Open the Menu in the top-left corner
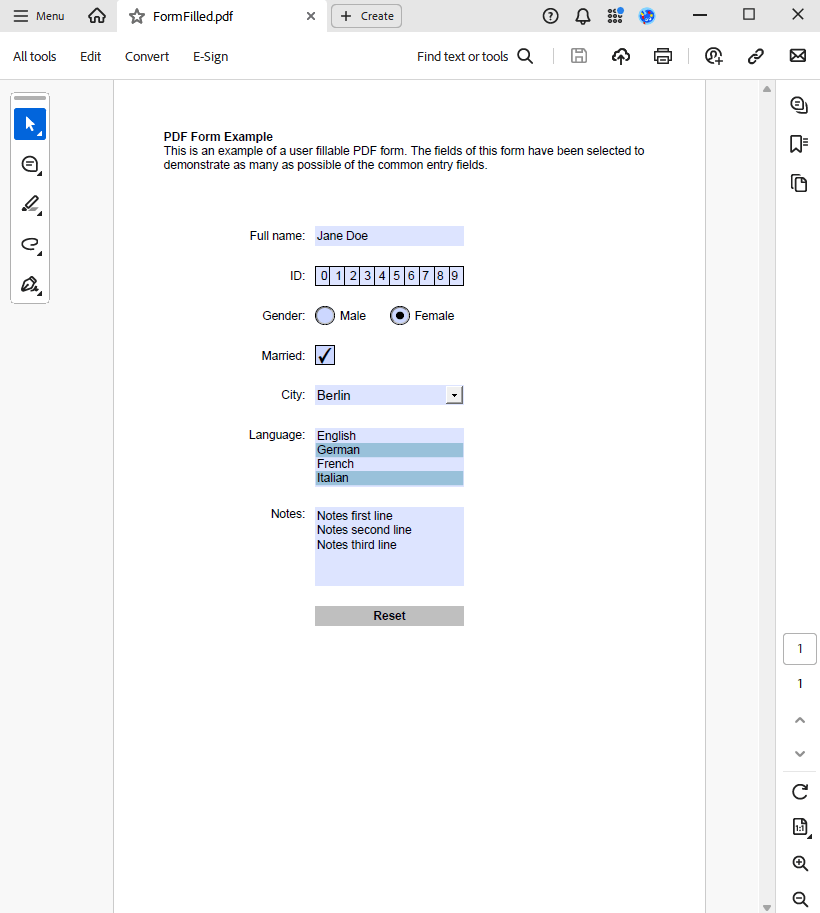820x913 pixels. point(38,16)
